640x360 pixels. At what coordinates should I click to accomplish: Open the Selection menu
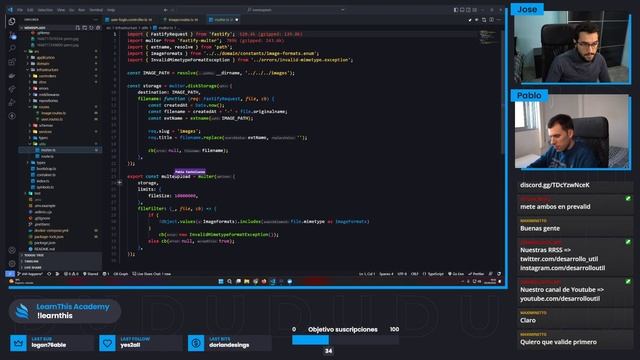click(x=45, y=10)
